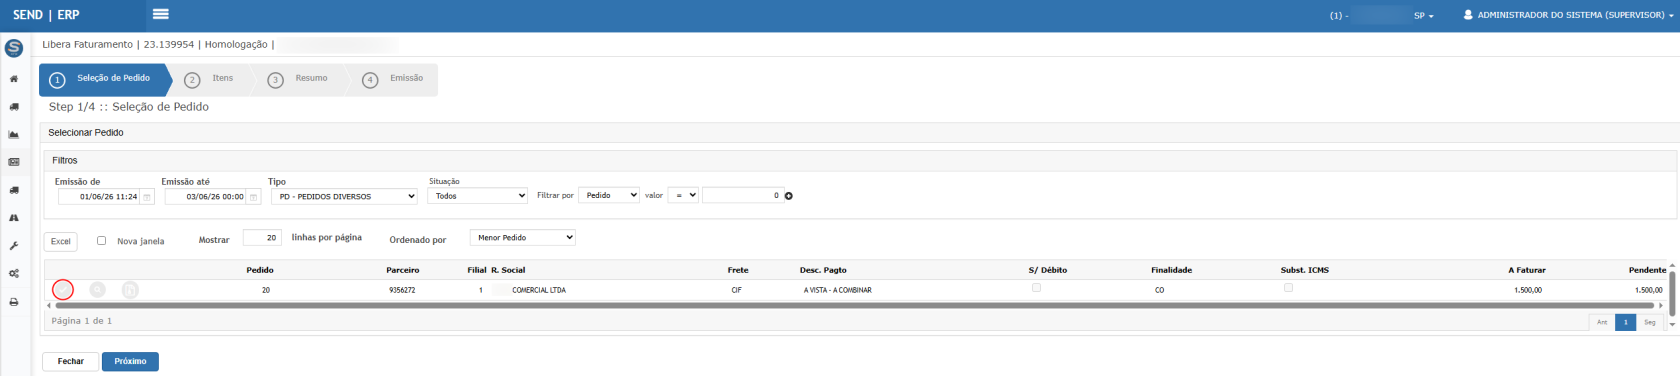The height and width of the screenshot is (376, 1680).
Task: Click the Desc. Pagto column header
Action: [823, 270]
